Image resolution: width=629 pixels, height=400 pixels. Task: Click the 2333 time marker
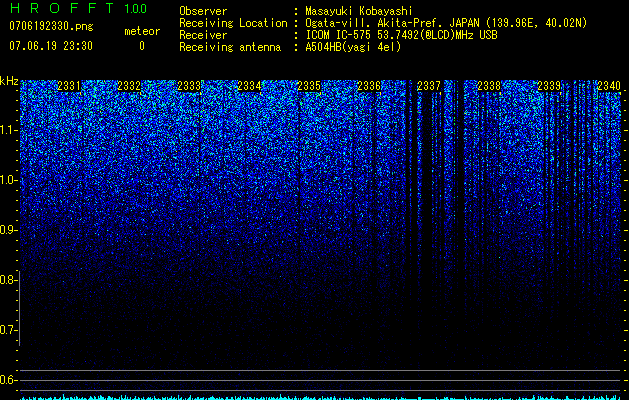click(x=189, y=86)
